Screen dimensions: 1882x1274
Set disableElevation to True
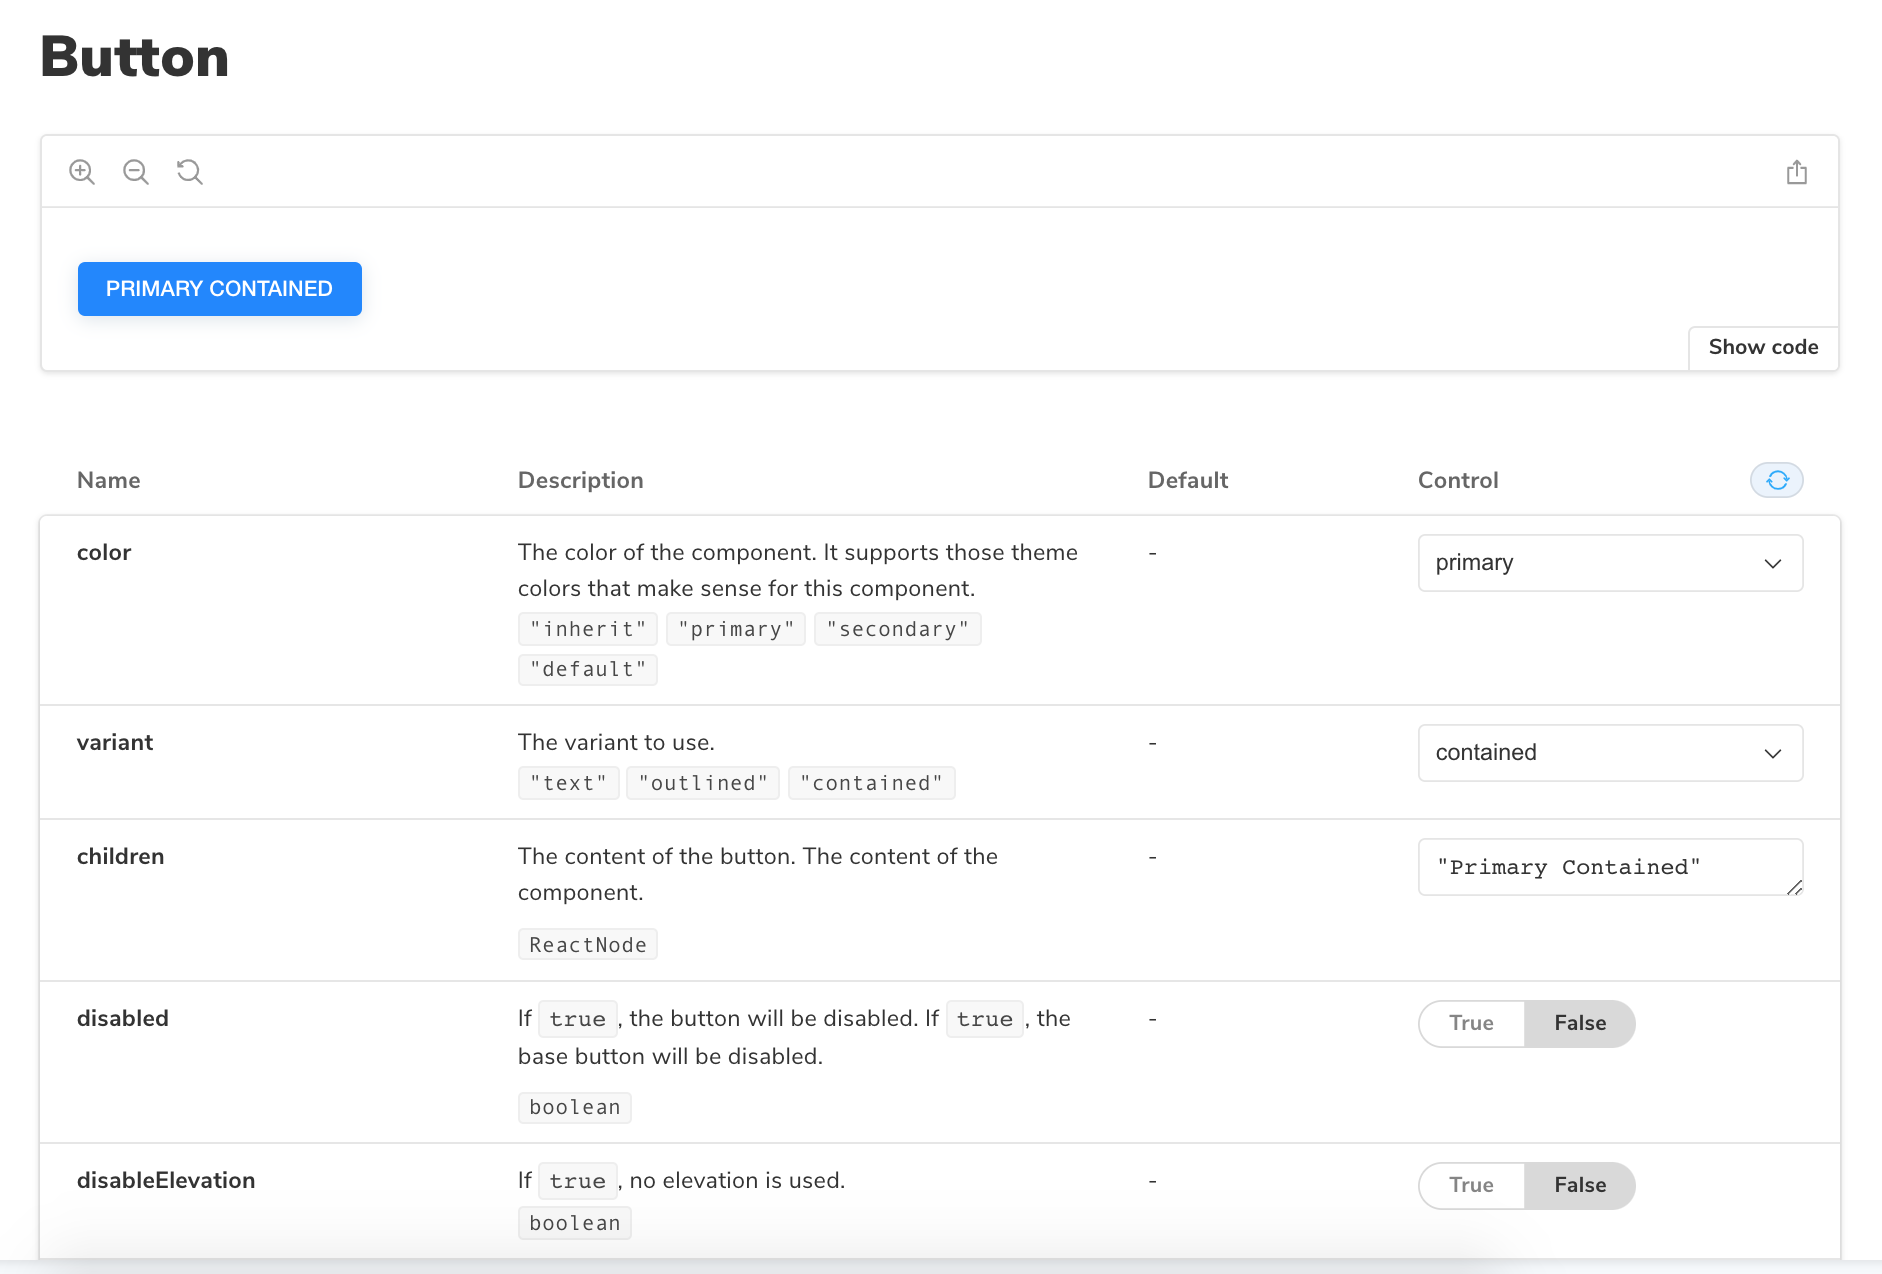(1471, 1185)
